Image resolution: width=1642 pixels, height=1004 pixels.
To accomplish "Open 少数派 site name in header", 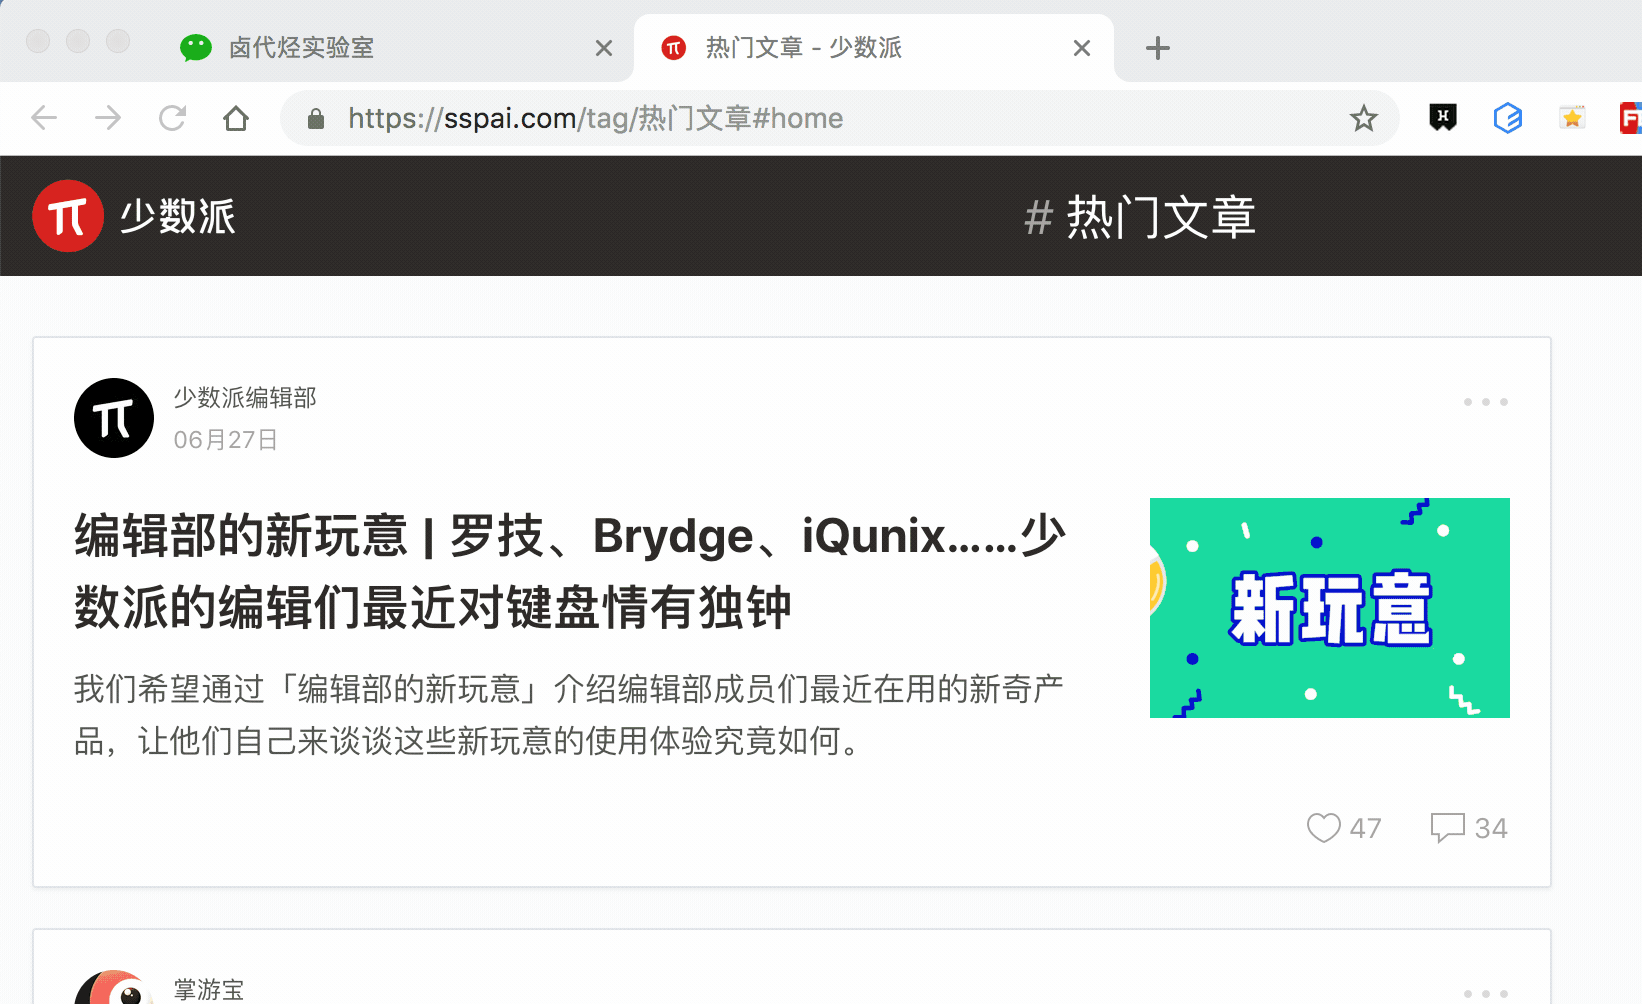I will [x=178, y=216].
